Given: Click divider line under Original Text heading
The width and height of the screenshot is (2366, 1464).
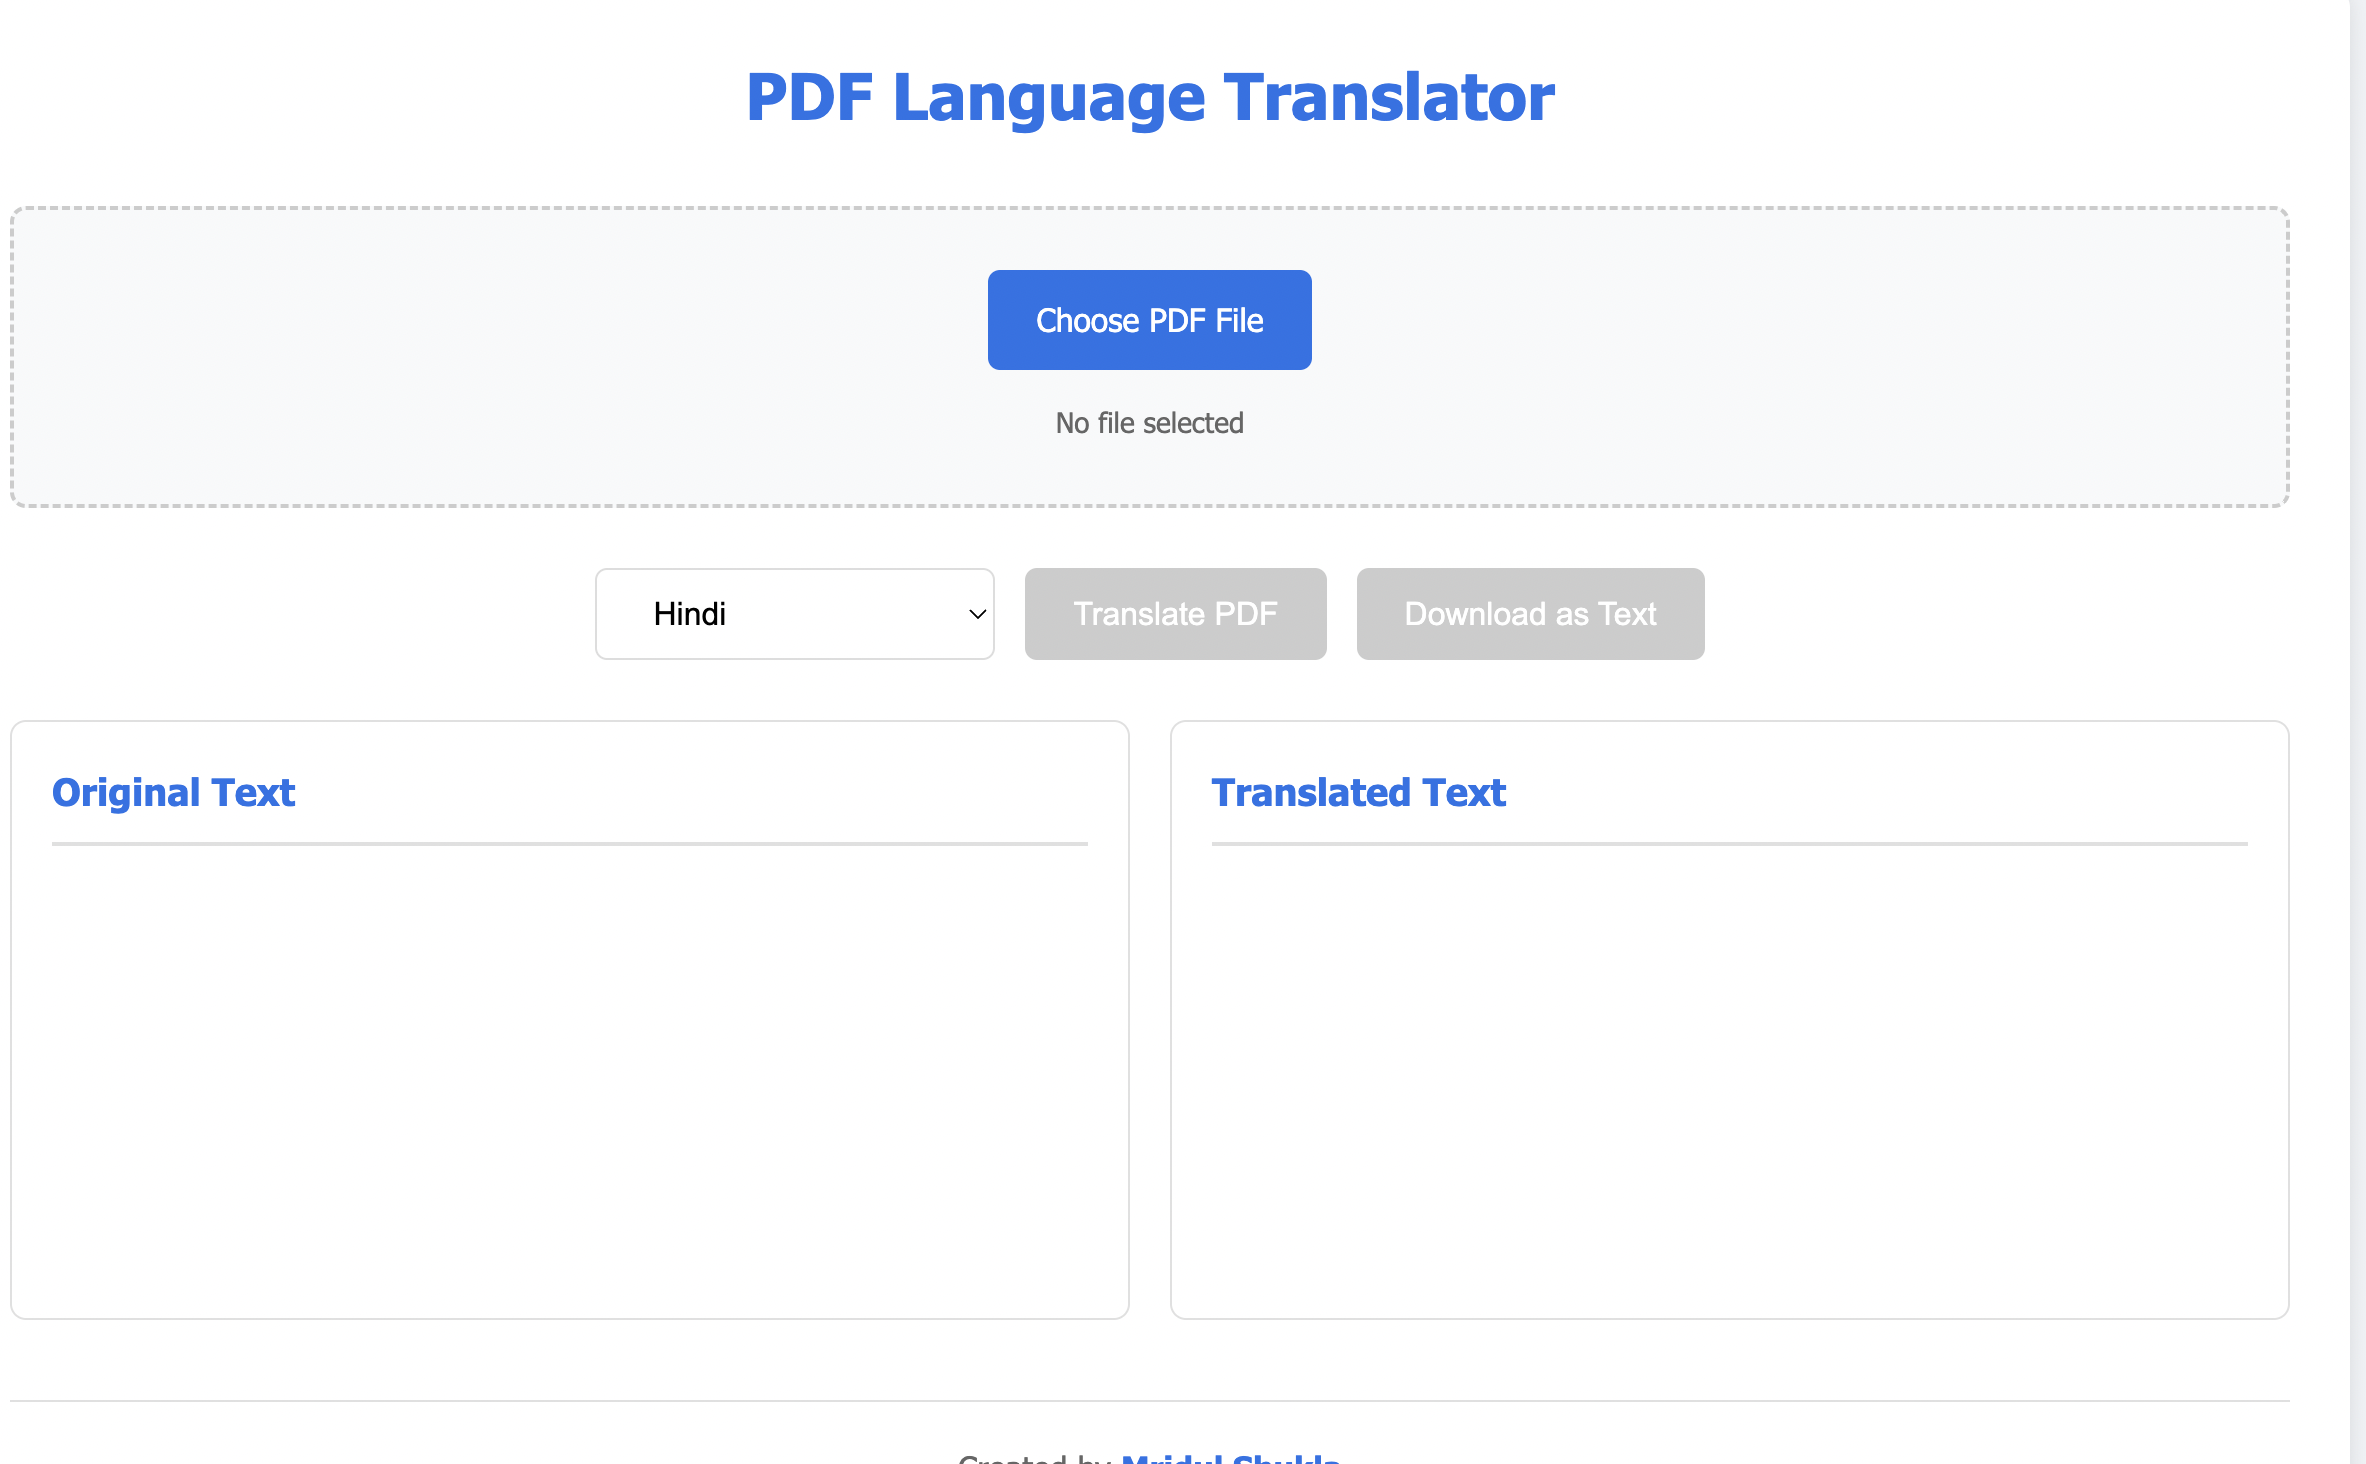Looking at the screenshot, I should tap(569, 844).
